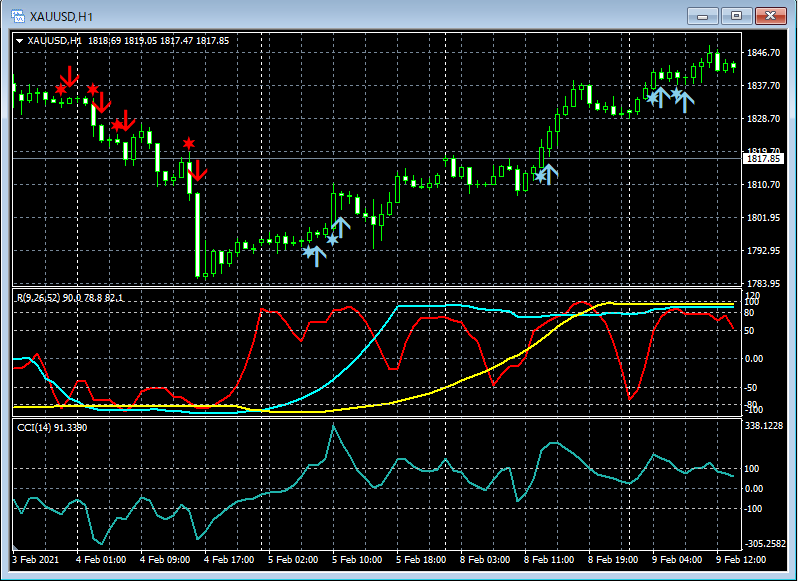Click the 4 Feb 09:00 time label

click(x=165, y=560)
